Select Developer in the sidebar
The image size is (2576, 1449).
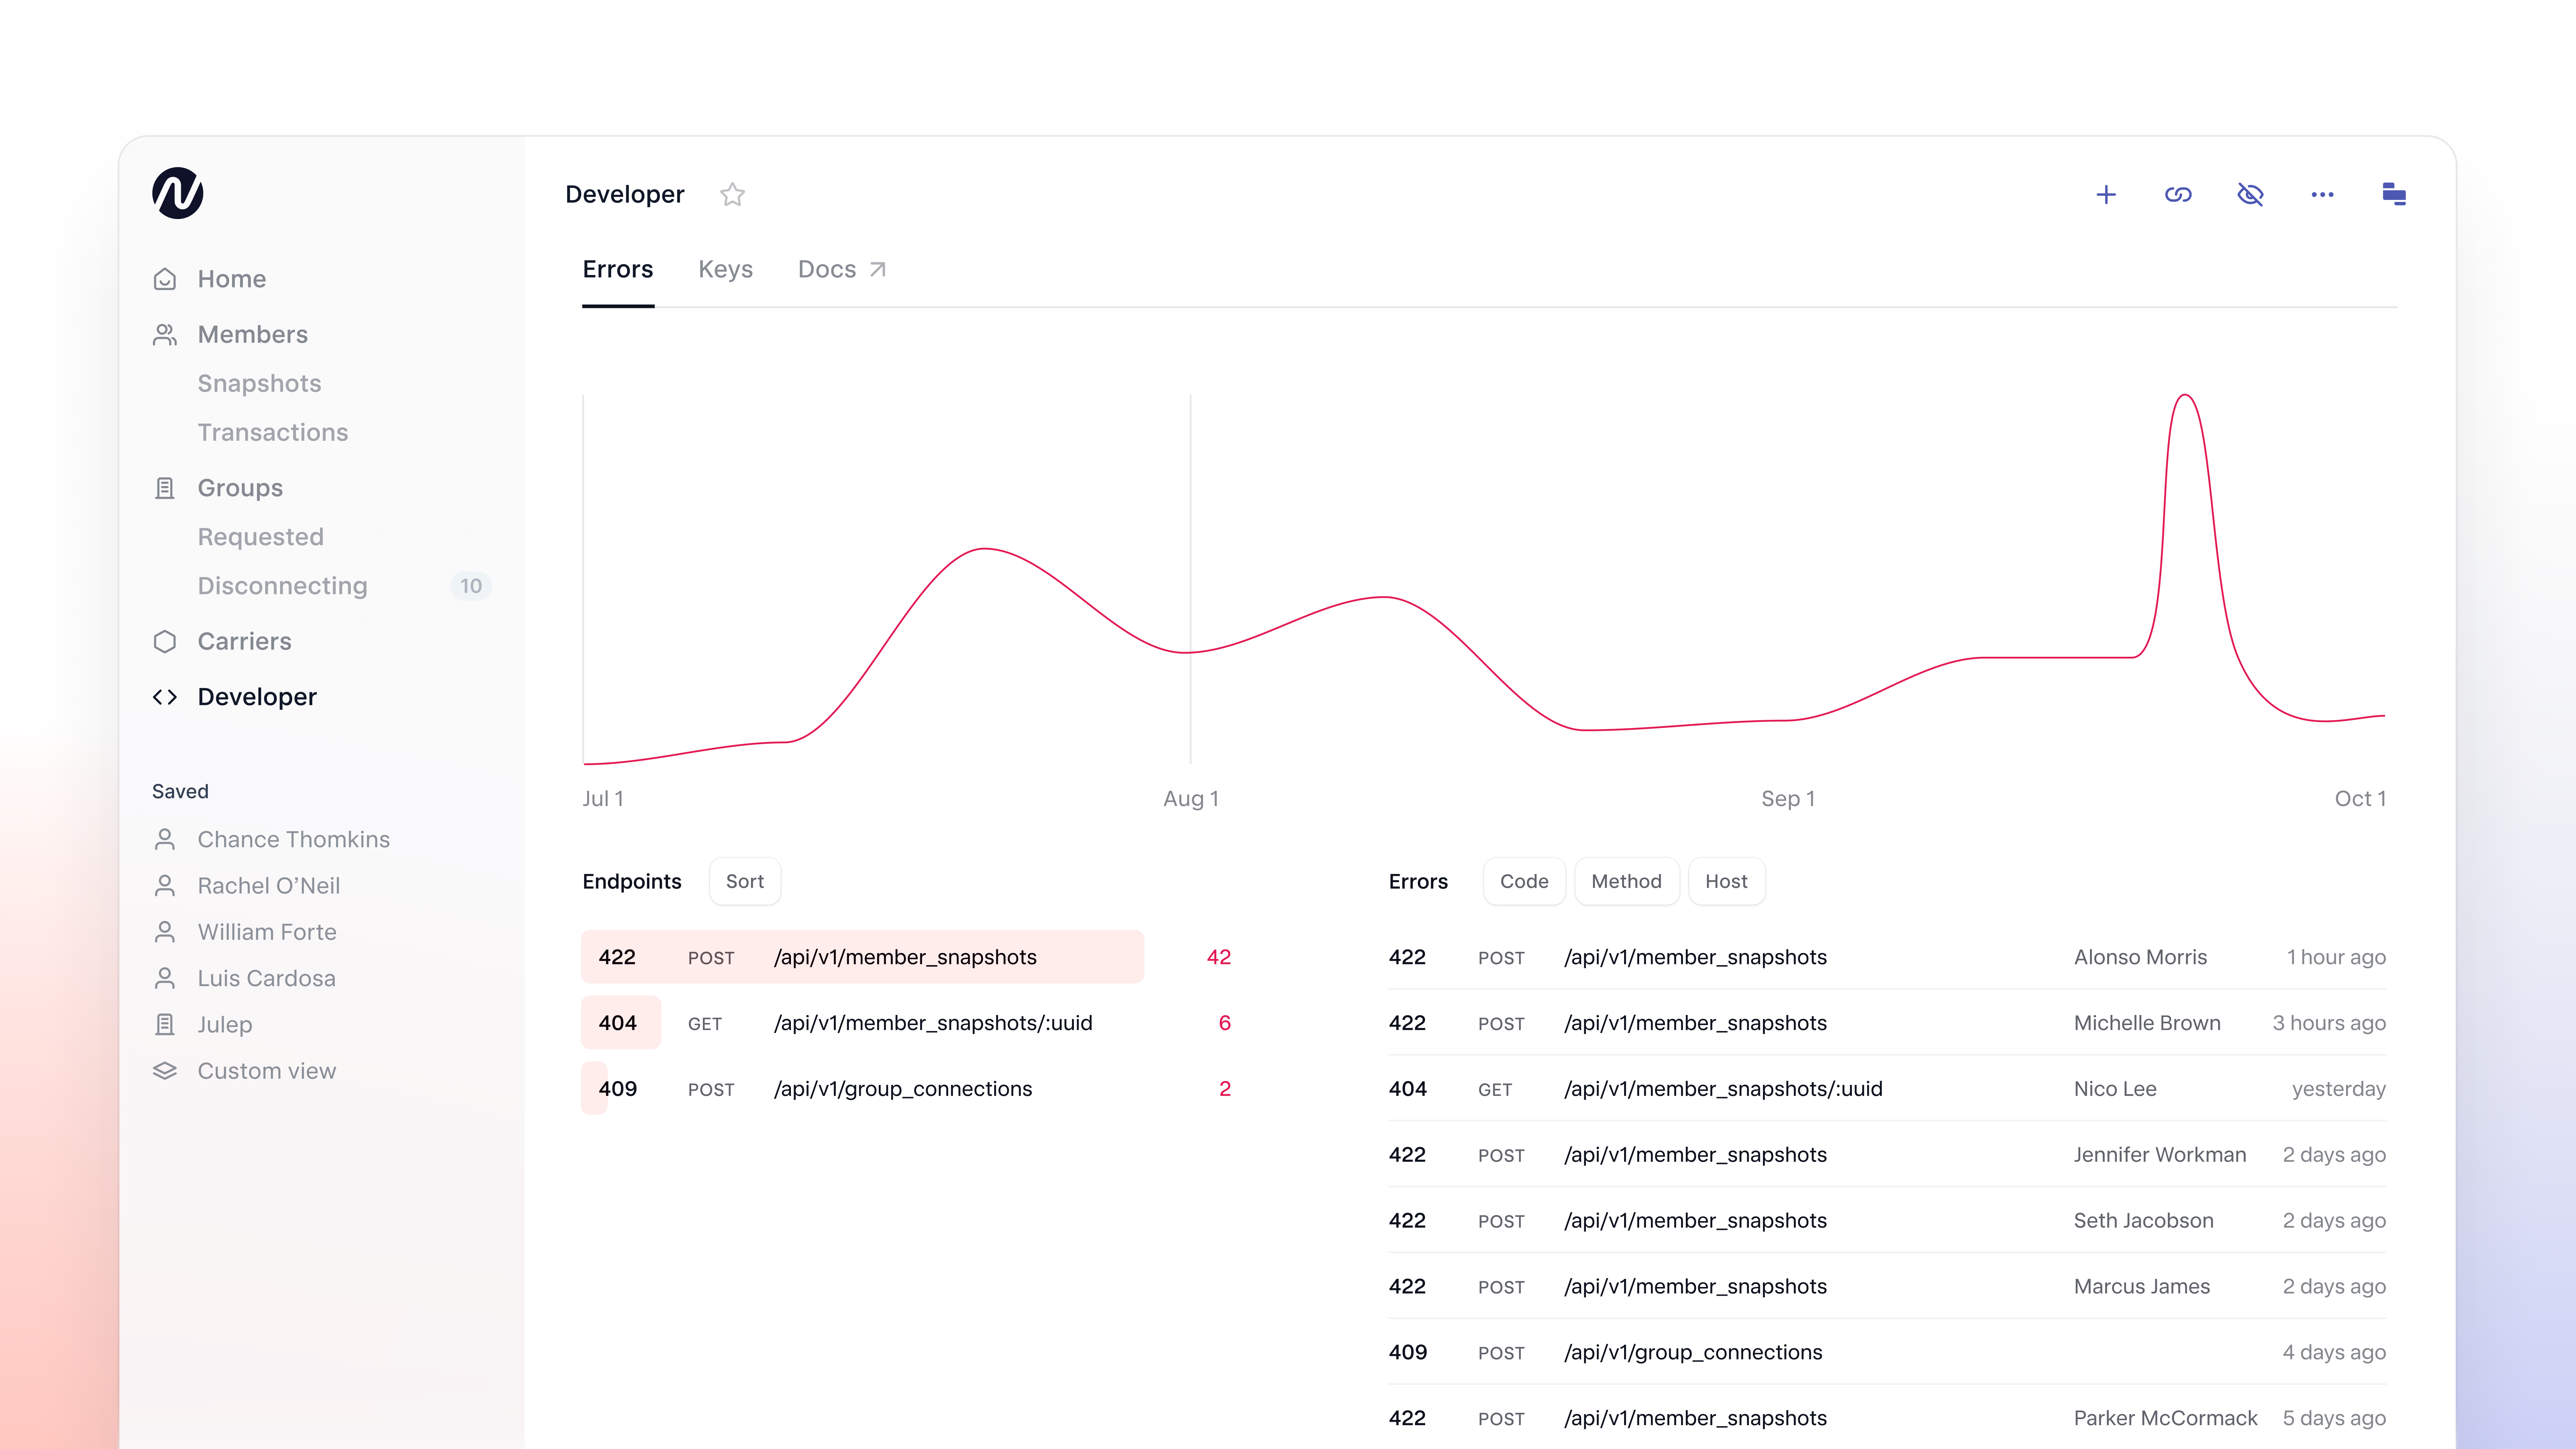click(x=257, y=697)
